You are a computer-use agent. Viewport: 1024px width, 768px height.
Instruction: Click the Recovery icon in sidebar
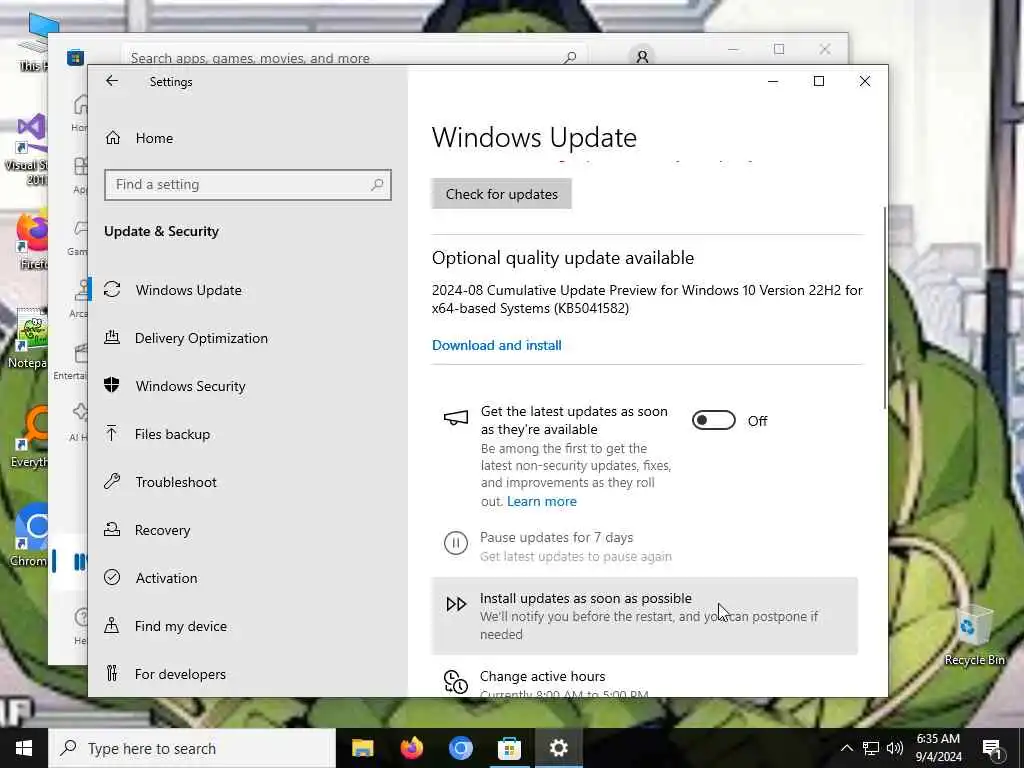click(x=112, y=530)
